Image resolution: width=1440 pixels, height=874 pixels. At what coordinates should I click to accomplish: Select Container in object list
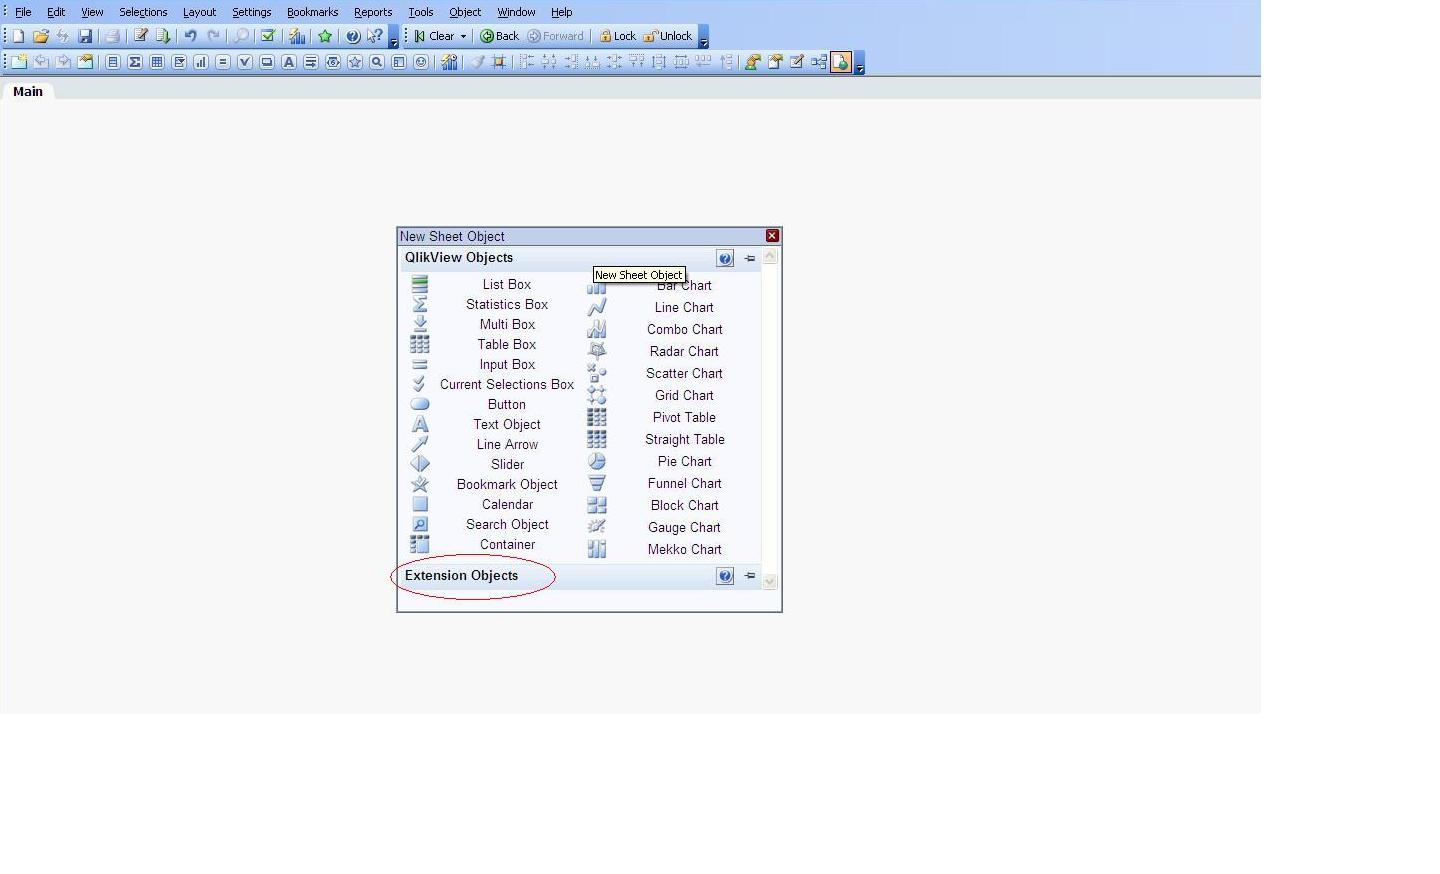507,544
